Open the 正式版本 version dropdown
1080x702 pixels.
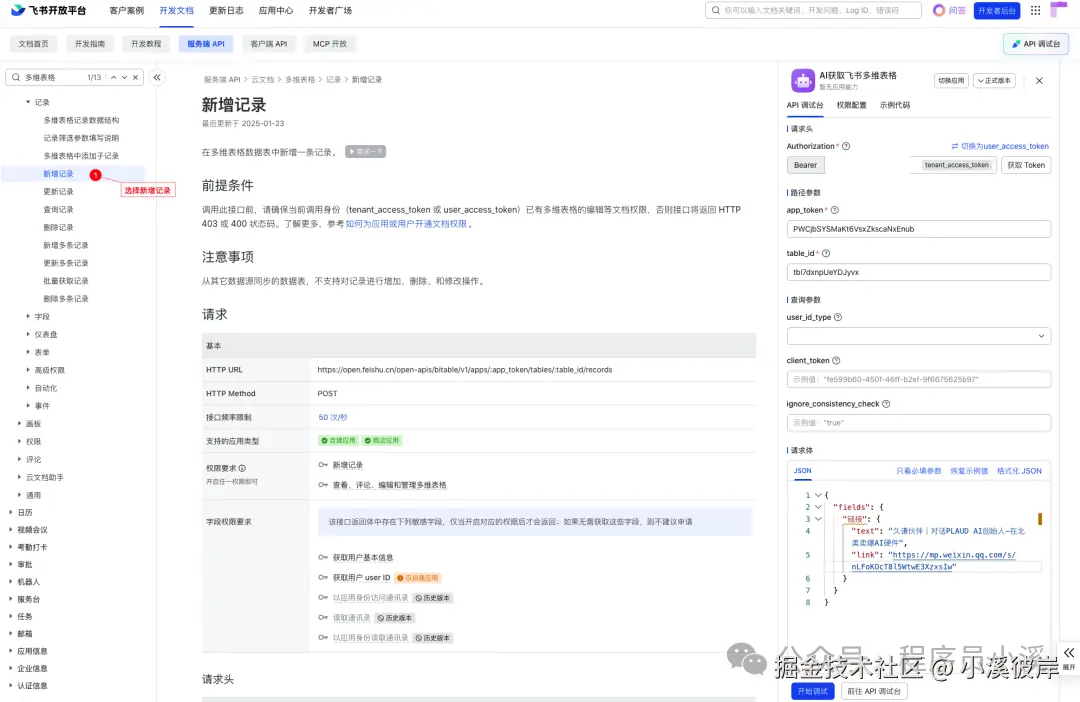pos(994,81)
